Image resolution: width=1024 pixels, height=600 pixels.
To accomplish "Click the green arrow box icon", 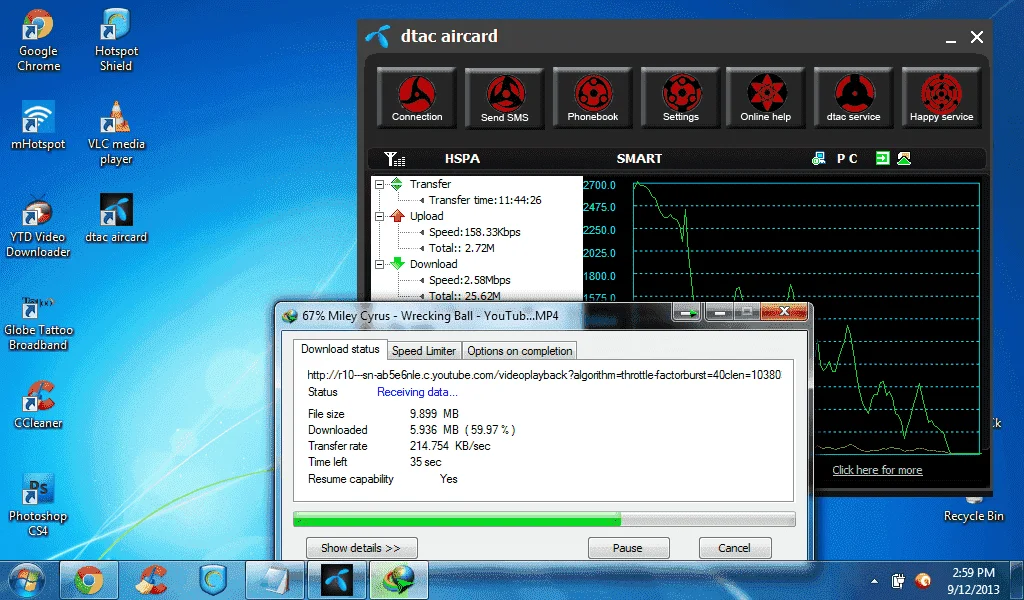I will (x=882, y=158).
